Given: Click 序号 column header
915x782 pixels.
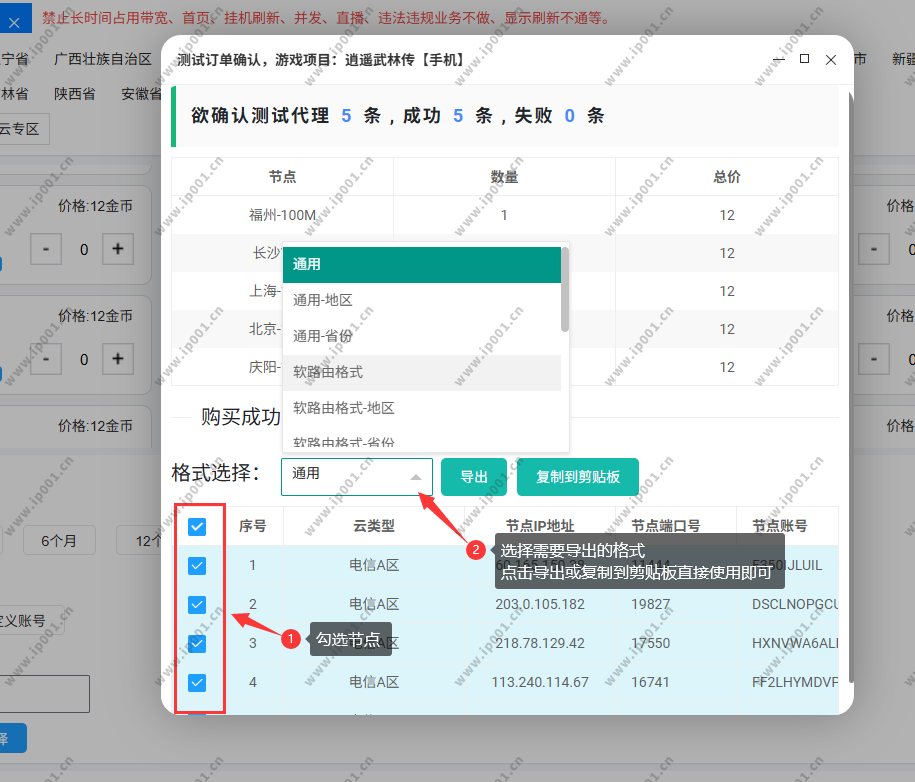Looking at the screenshot, I should (x=253, y=526).
